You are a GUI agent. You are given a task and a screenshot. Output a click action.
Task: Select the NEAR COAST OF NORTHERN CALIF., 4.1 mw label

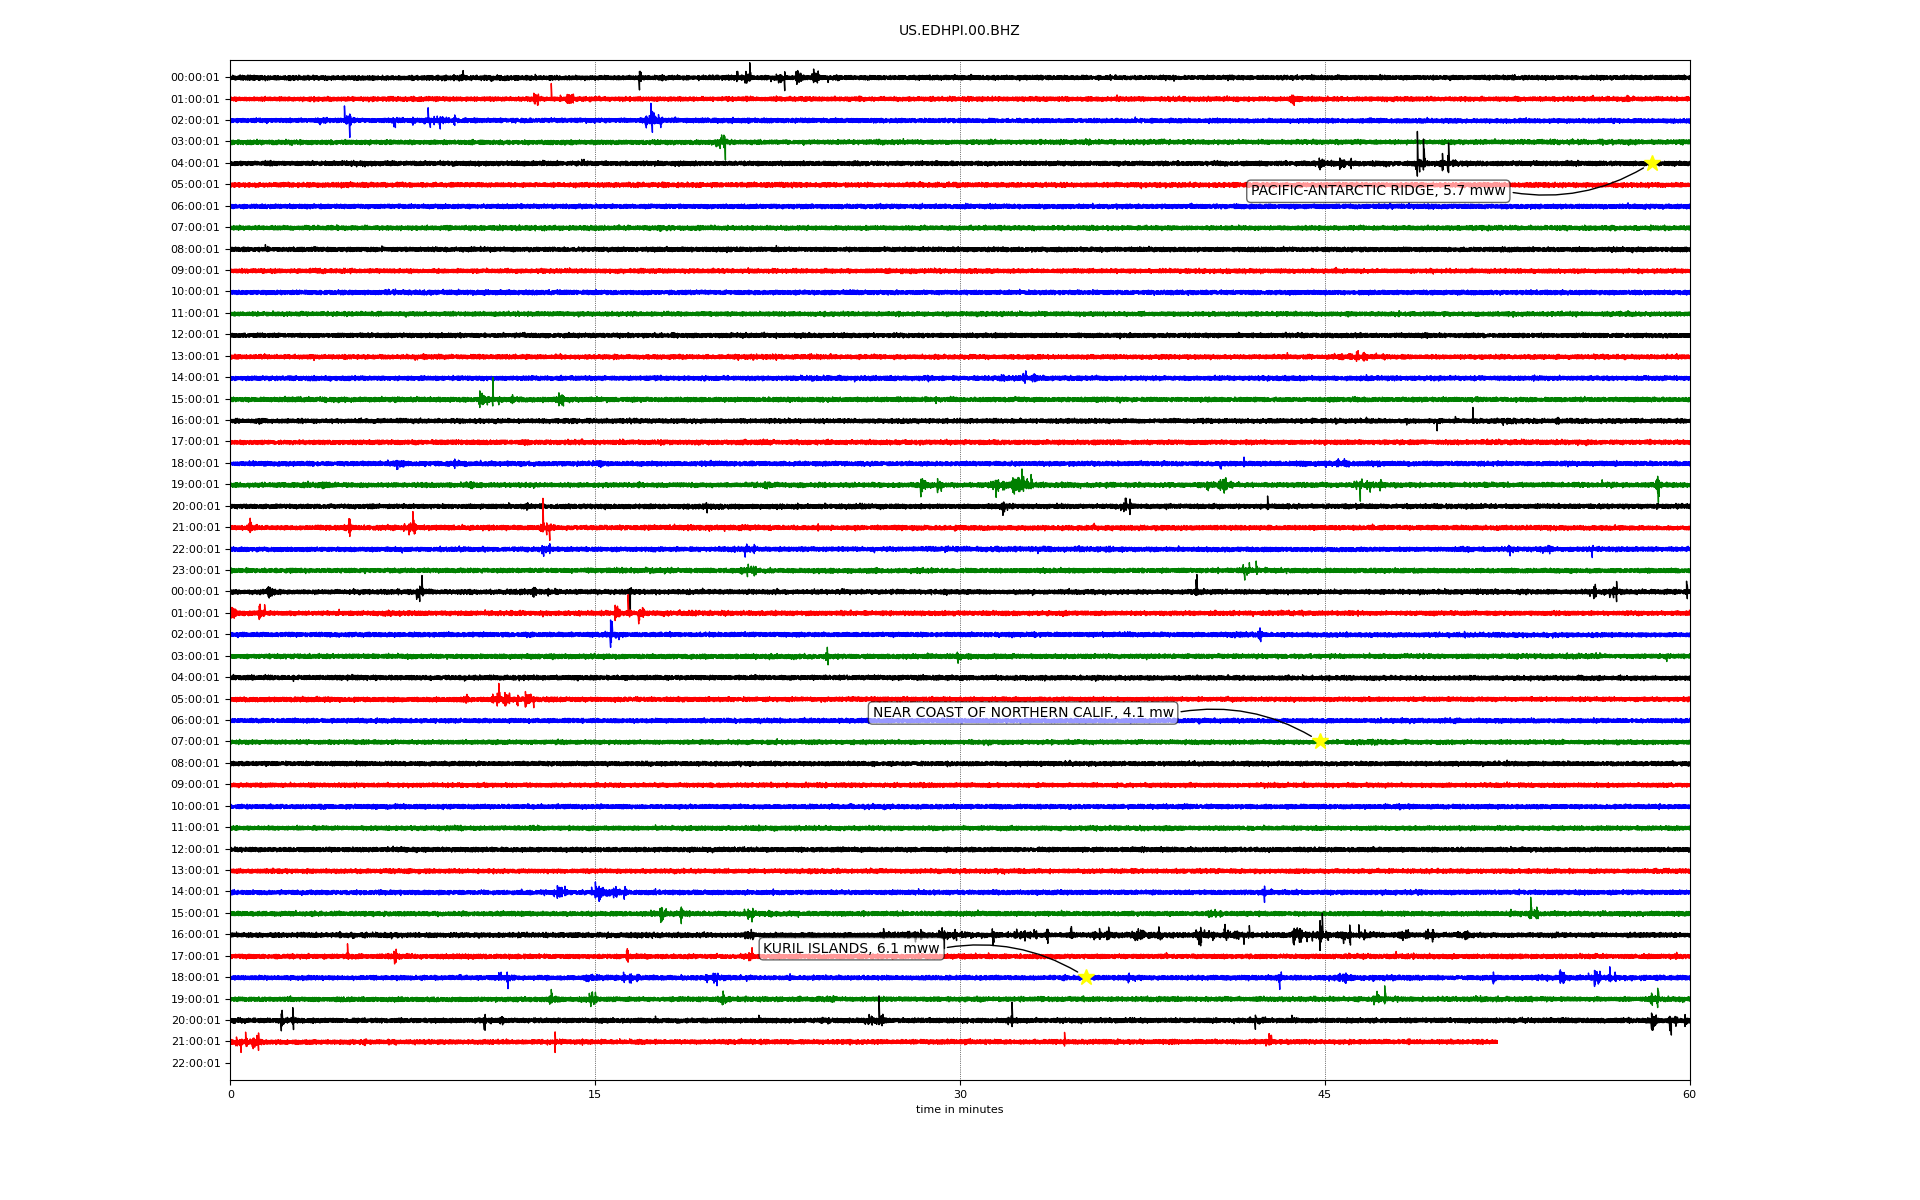pos(1023,713)
